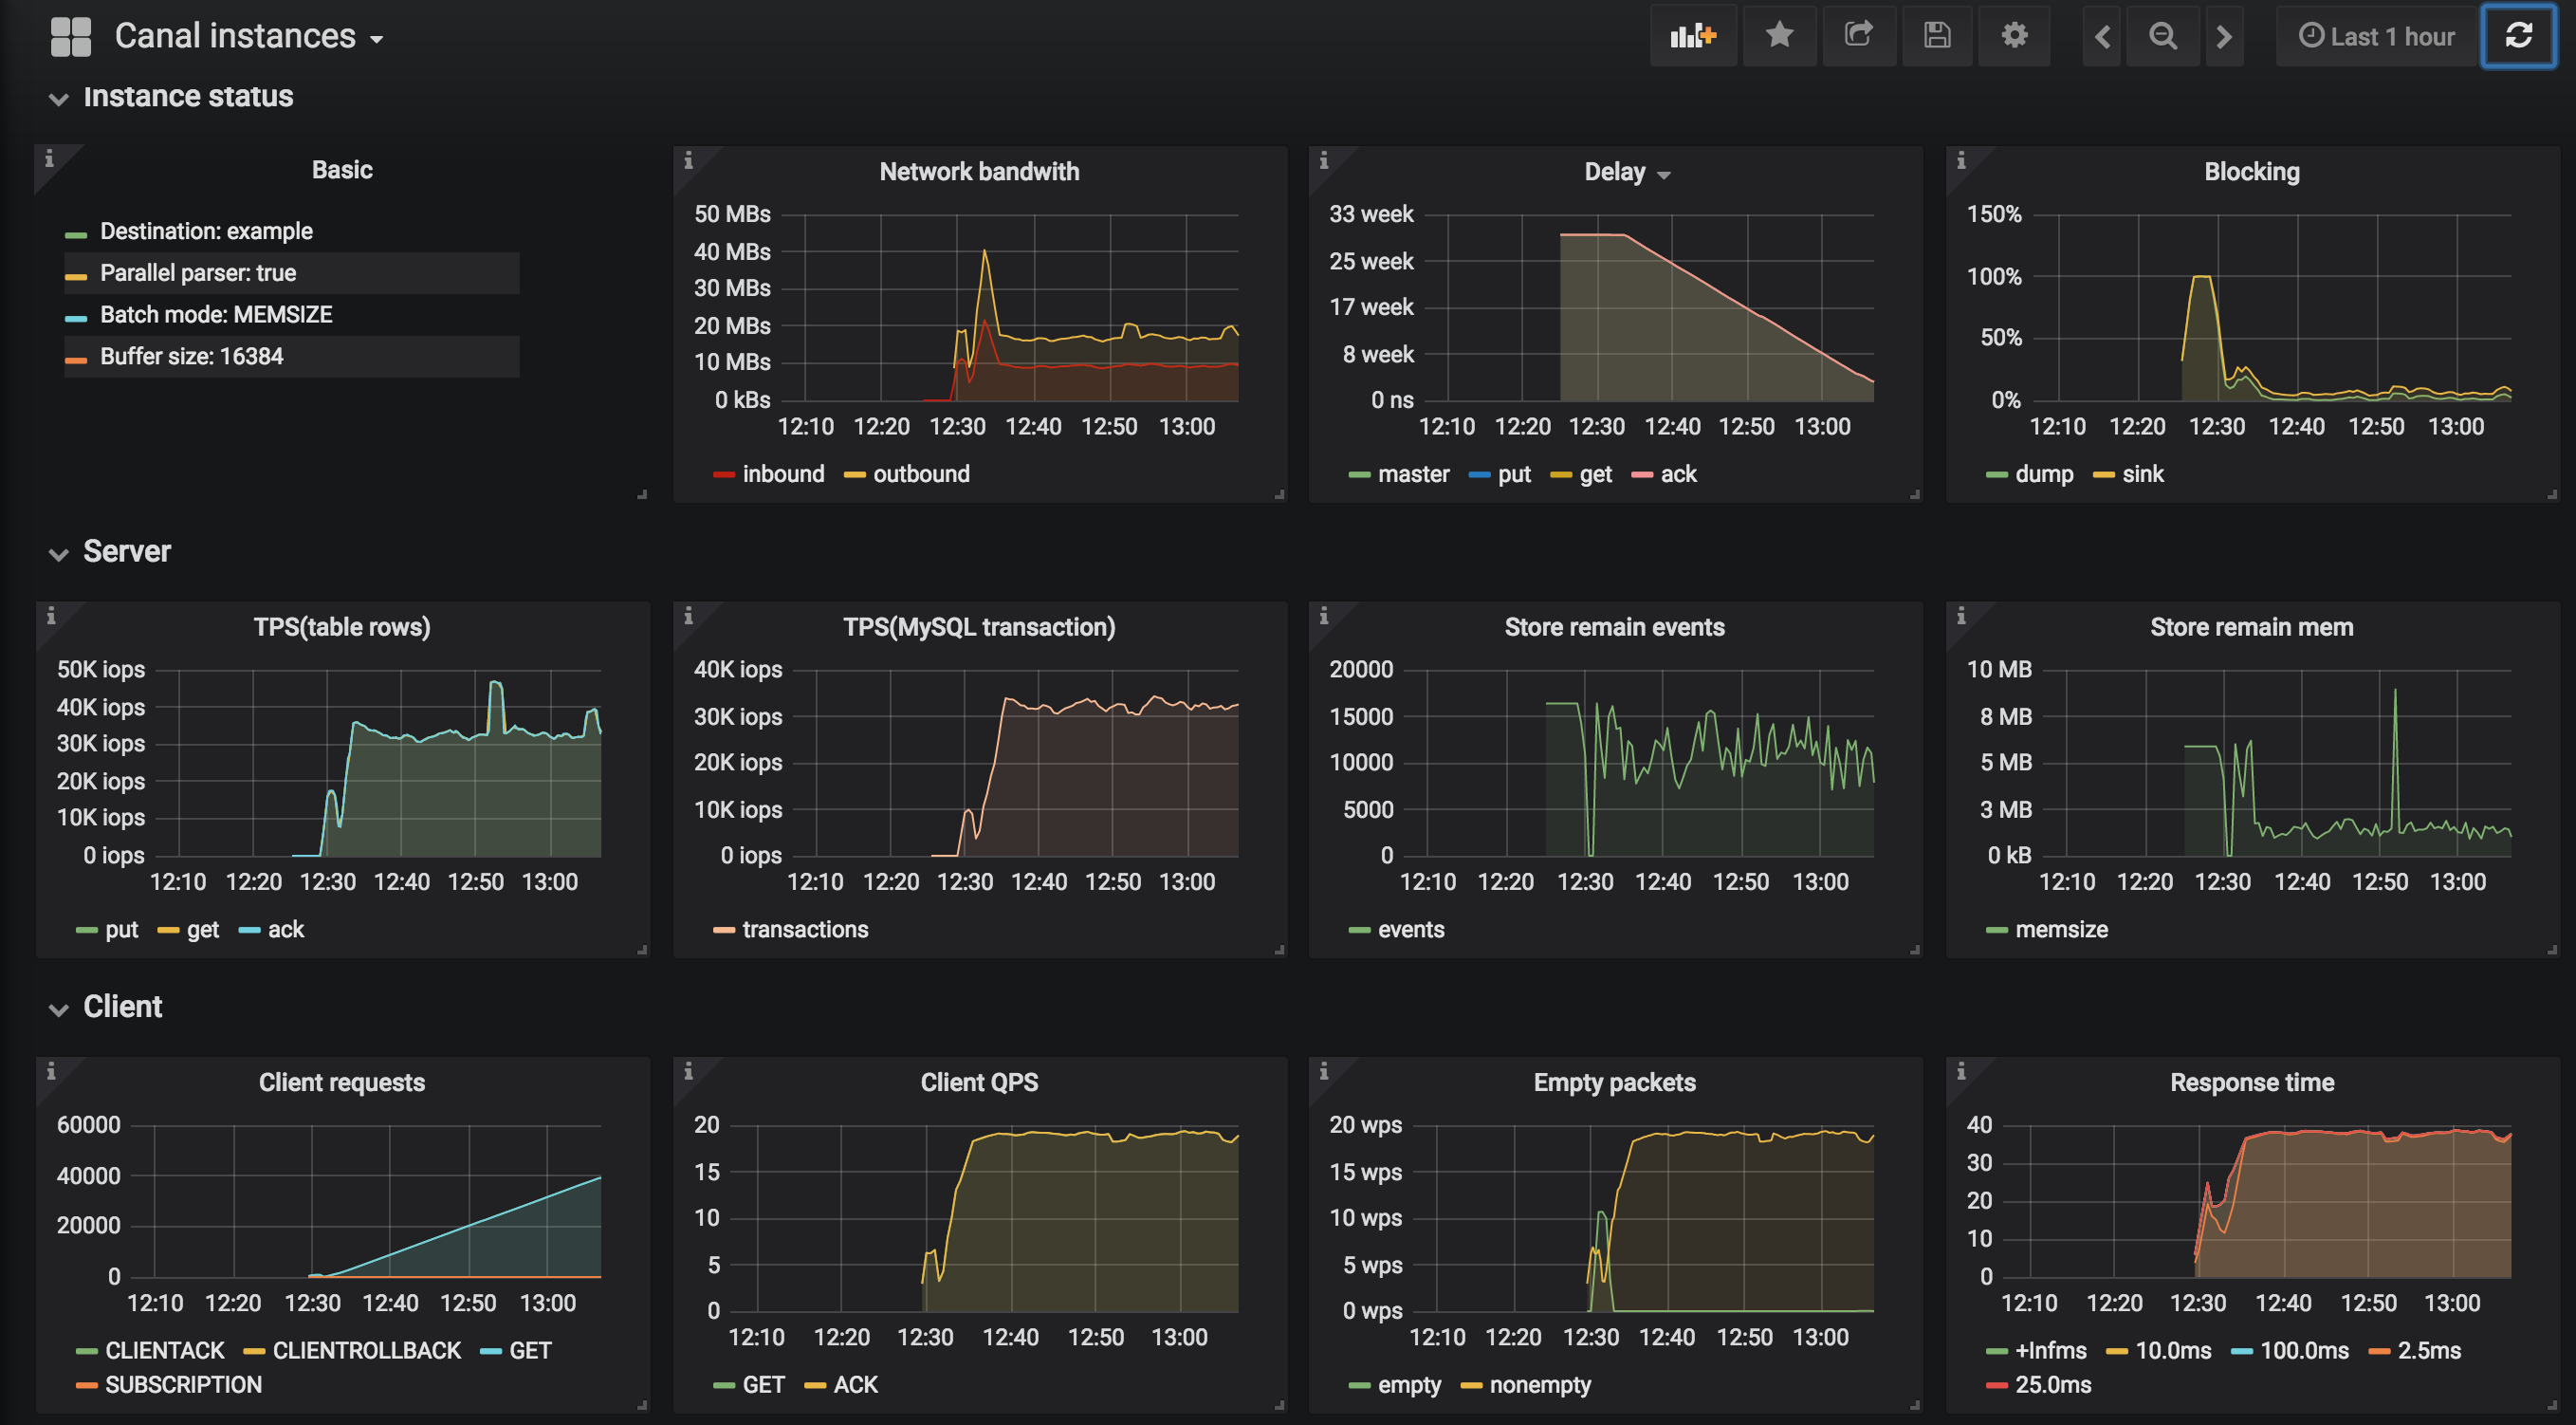
Task: Open dashboard settings gear icon
Action: pos(2014,36)
